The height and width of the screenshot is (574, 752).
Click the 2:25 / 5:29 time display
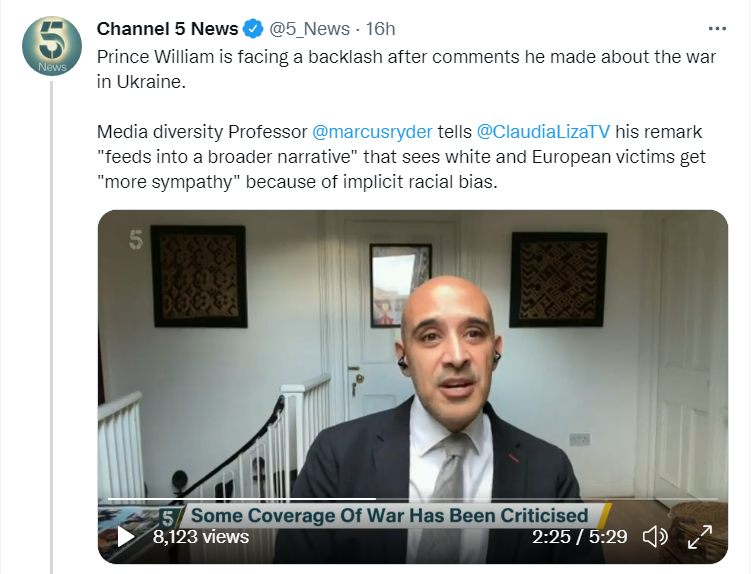(579, 537)
